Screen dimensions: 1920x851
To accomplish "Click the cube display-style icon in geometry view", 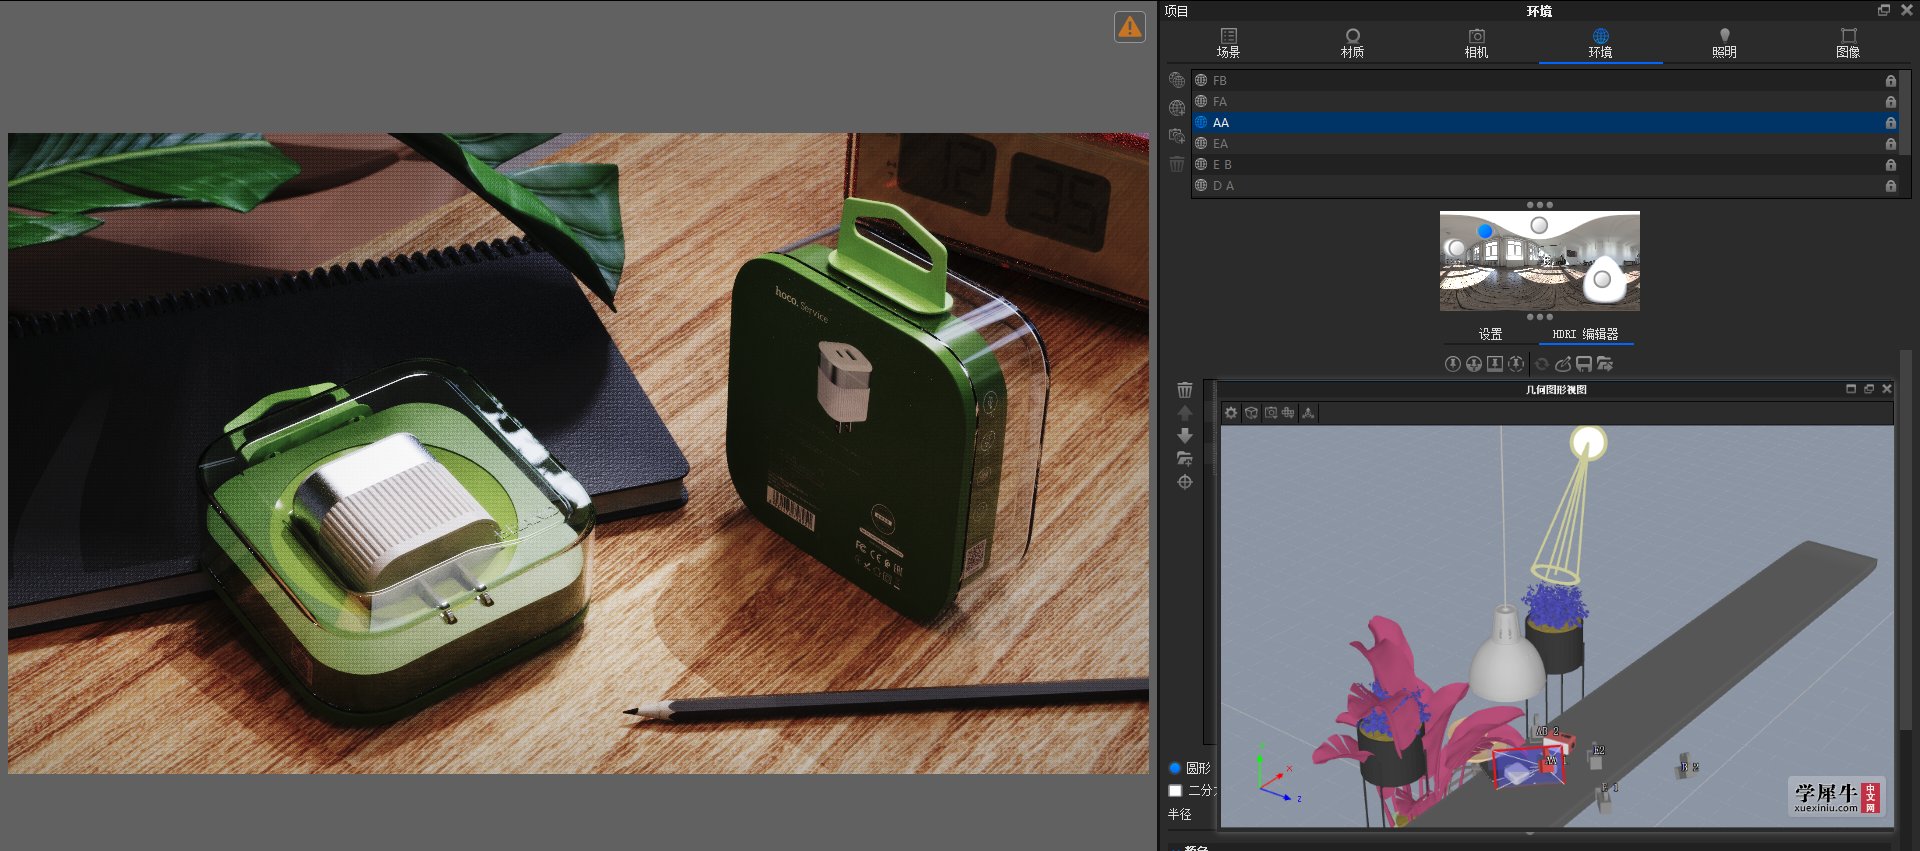I will (1251, 413).
